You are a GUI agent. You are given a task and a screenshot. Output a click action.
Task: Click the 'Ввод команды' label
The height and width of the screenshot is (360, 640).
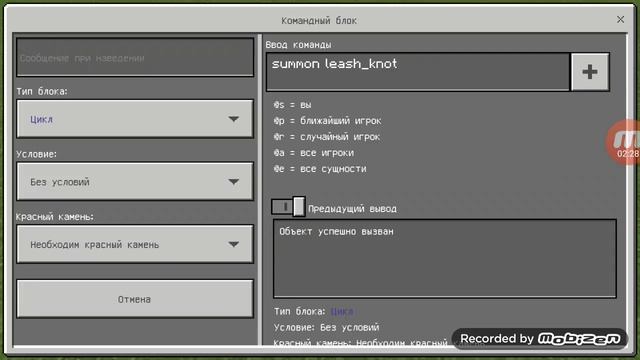[x=298, y=44]
